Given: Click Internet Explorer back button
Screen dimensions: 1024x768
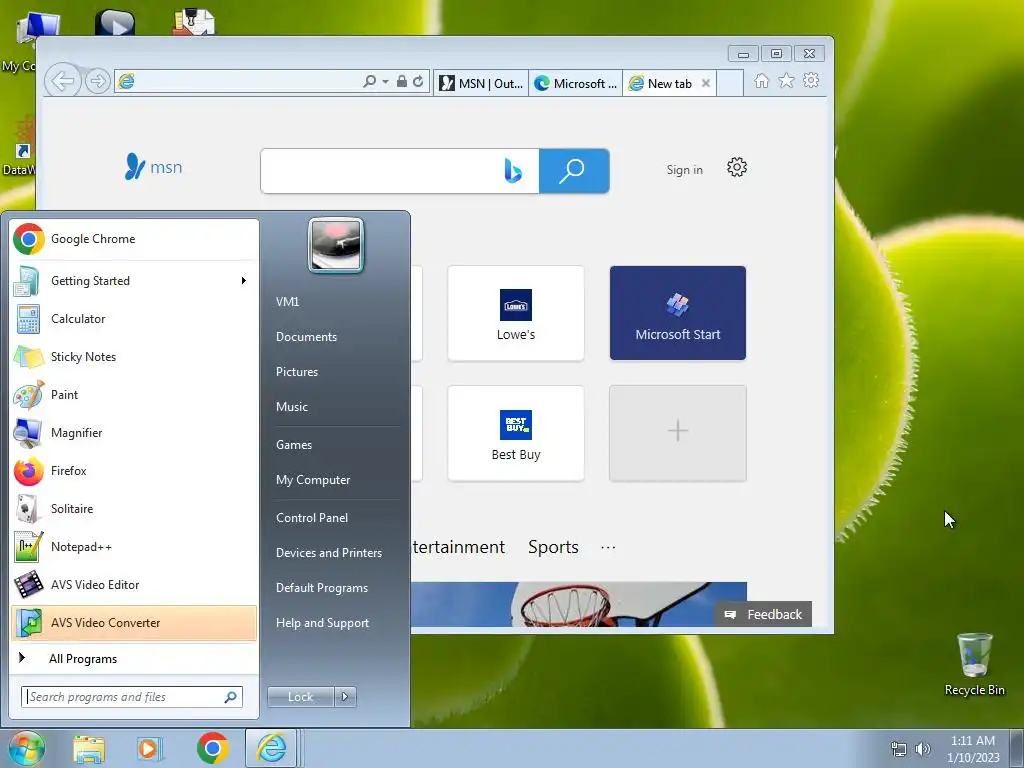Looking at the screenshot, I should click(63, 81).
